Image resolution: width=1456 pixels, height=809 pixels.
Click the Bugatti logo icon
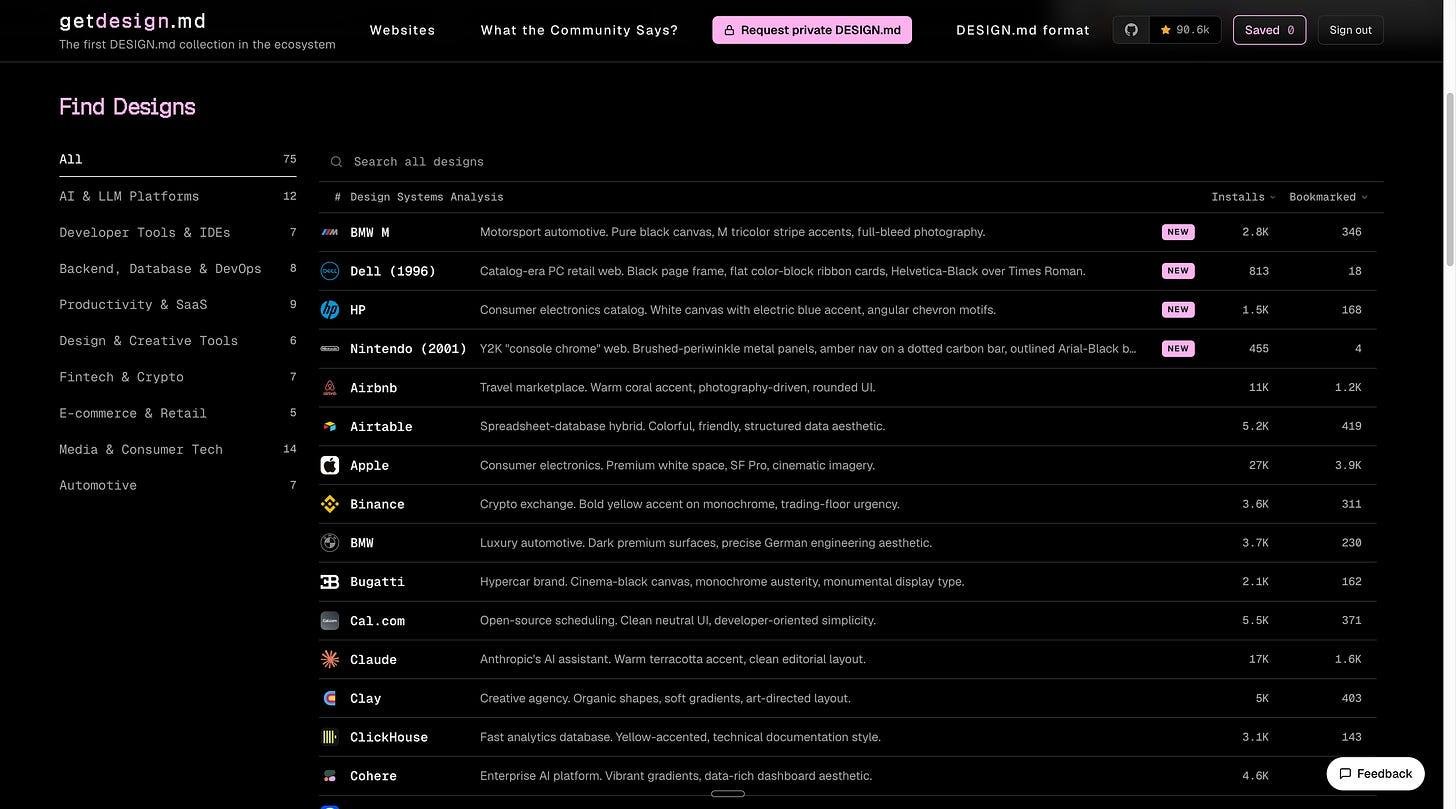tap(329, 582)
